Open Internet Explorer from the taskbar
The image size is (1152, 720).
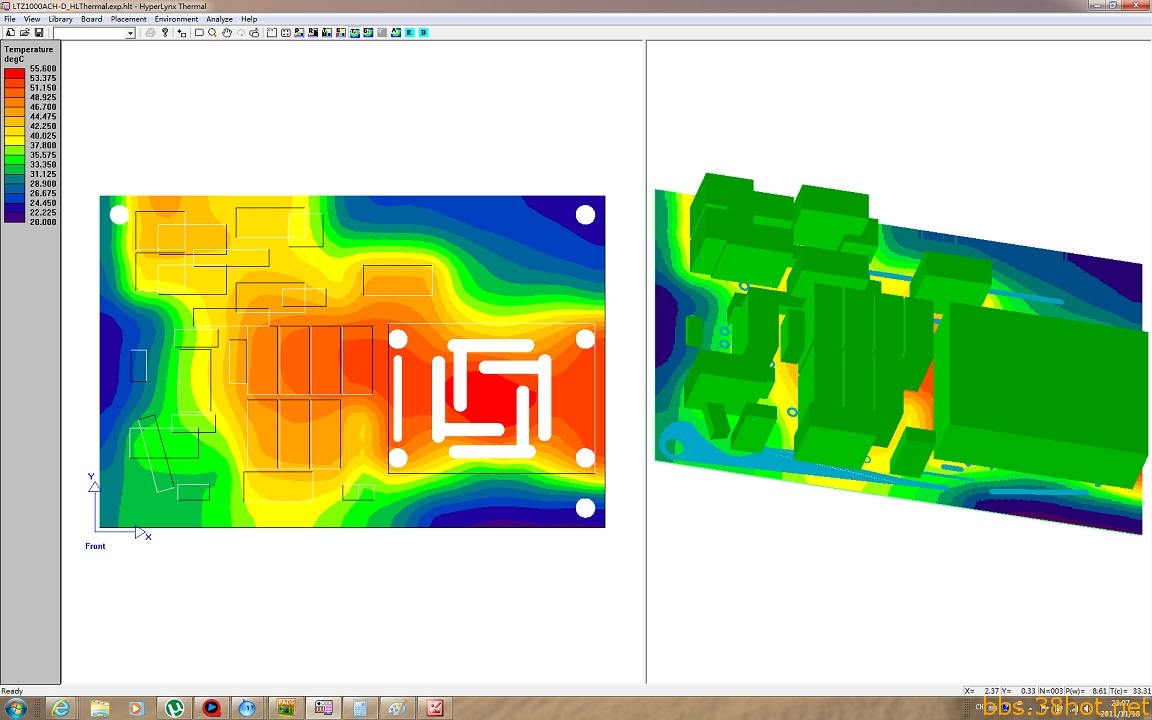coord(62,708)
